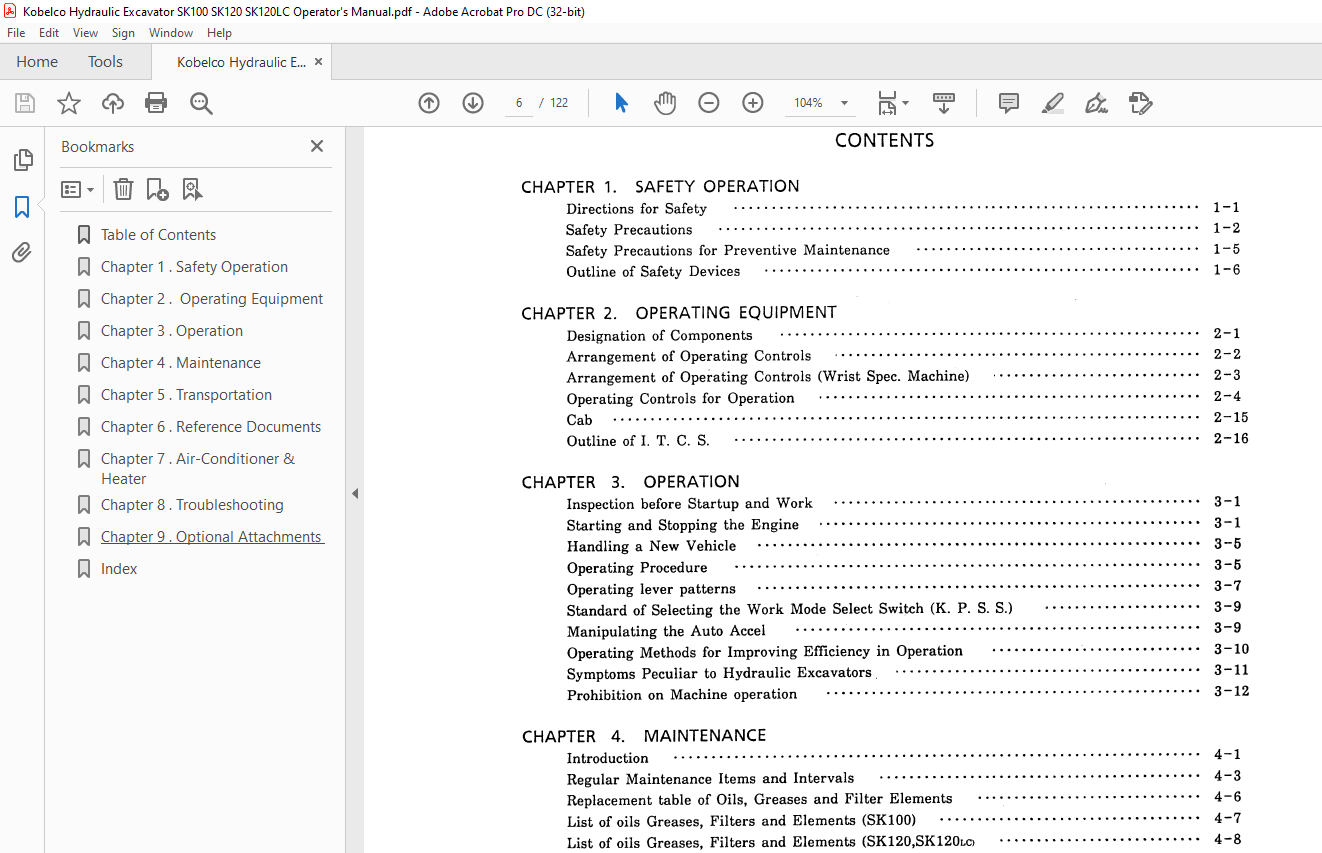Delete selected bookmark with the trash icon
The height and width of the screenshot is (853, 1322).
(x=123, y=189)
